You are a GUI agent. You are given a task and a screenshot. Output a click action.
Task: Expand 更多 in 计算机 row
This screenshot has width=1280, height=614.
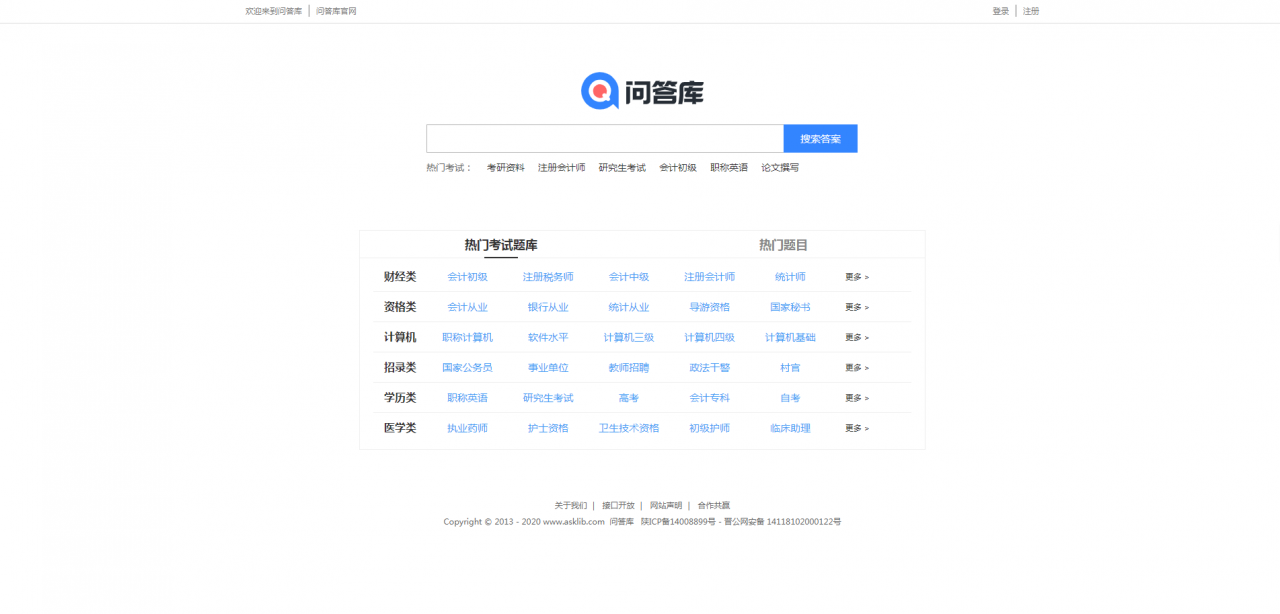(857, 337)
